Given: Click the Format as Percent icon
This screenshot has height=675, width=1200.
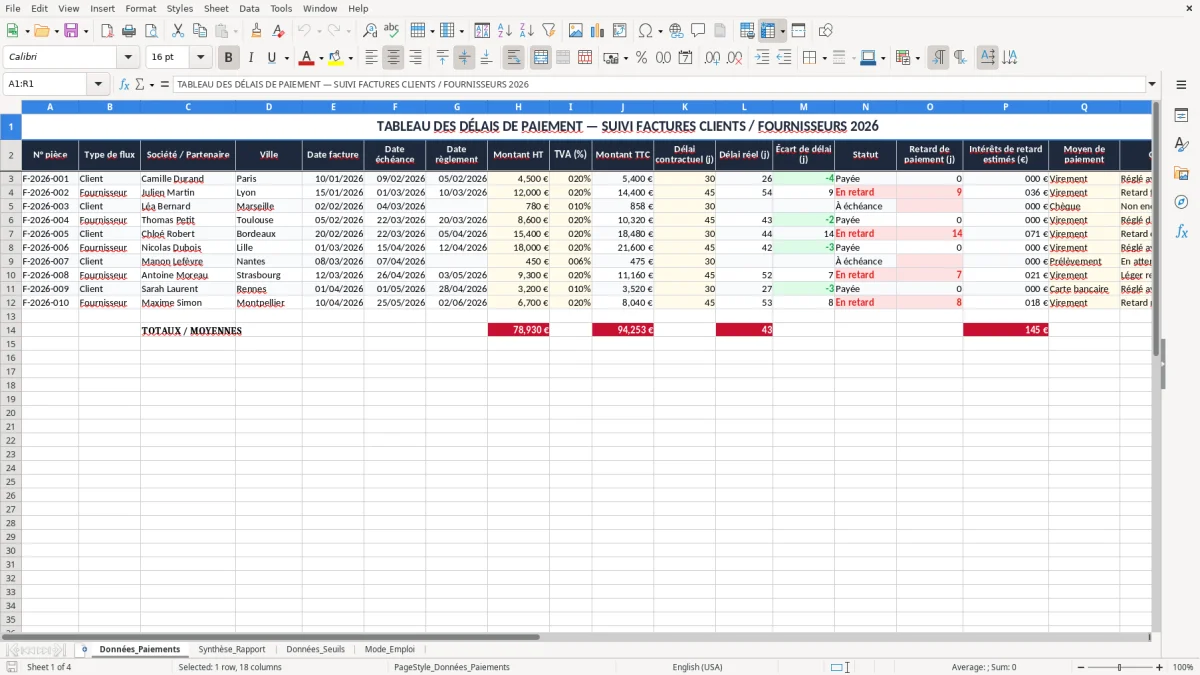Looking at the screenshot, I should 642,58.
